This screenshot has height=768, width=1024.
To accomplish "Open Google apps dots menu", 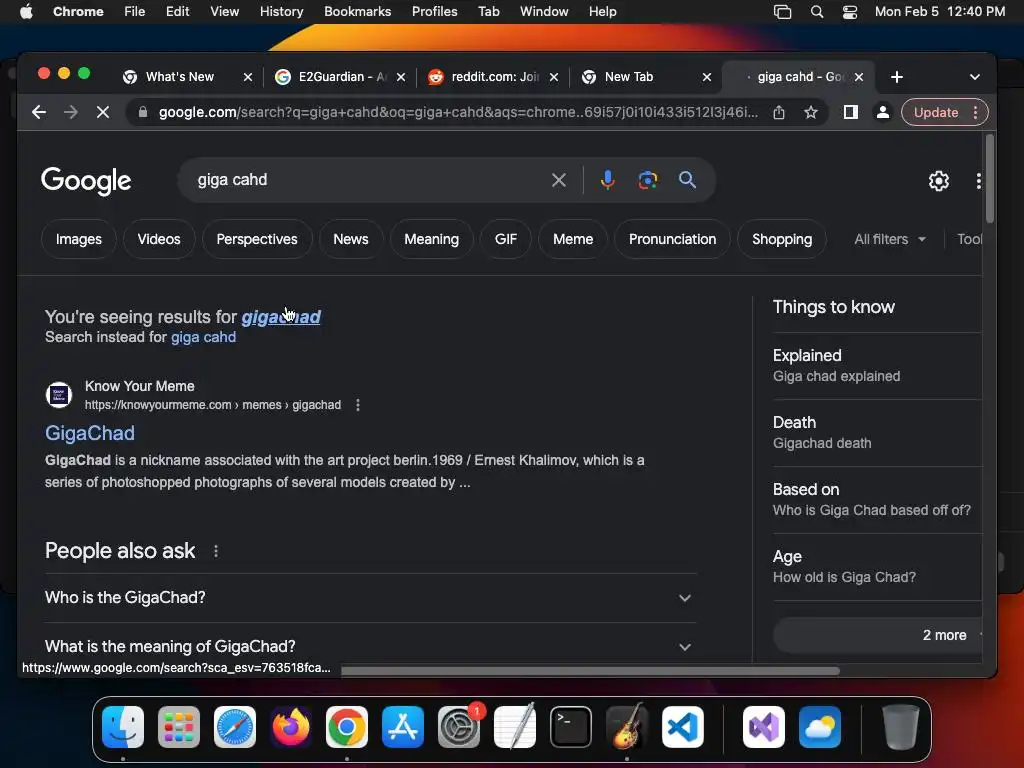I will click(x=978, y=181).
